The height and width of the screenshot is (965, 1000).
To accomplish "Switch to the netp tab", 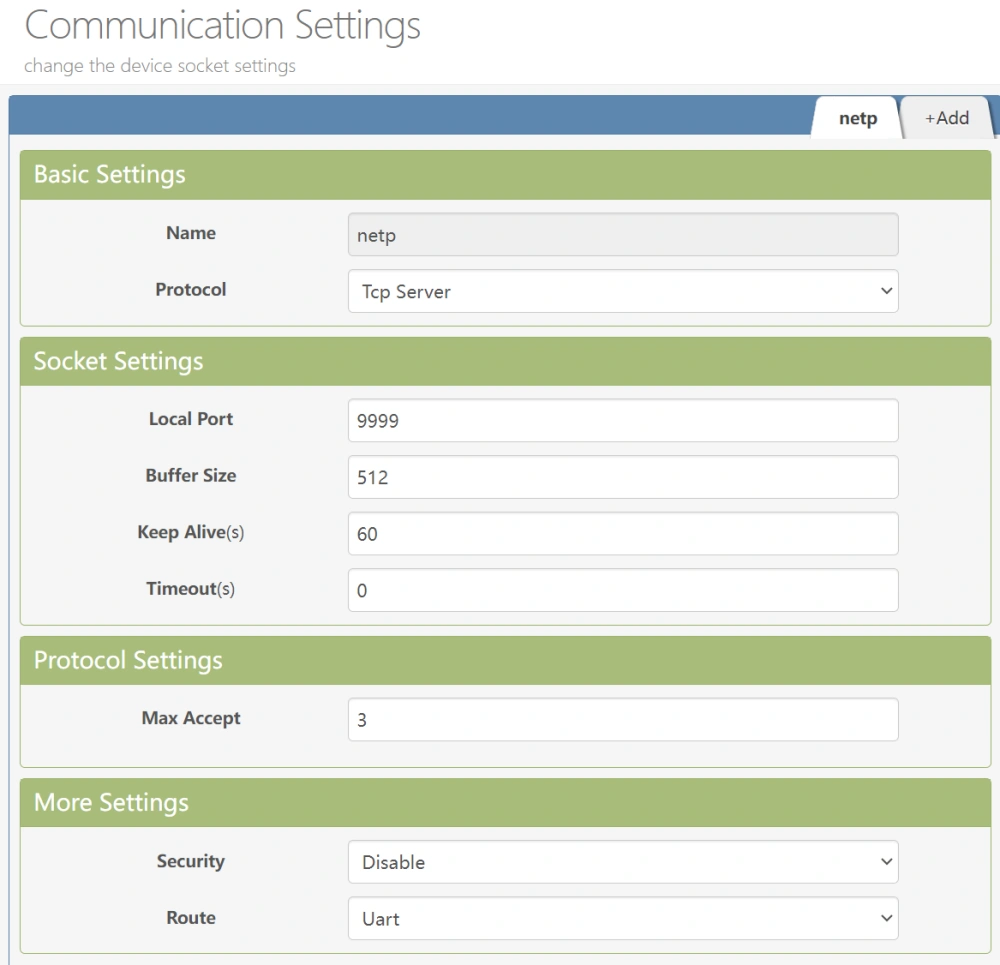I will coord(857,118).
